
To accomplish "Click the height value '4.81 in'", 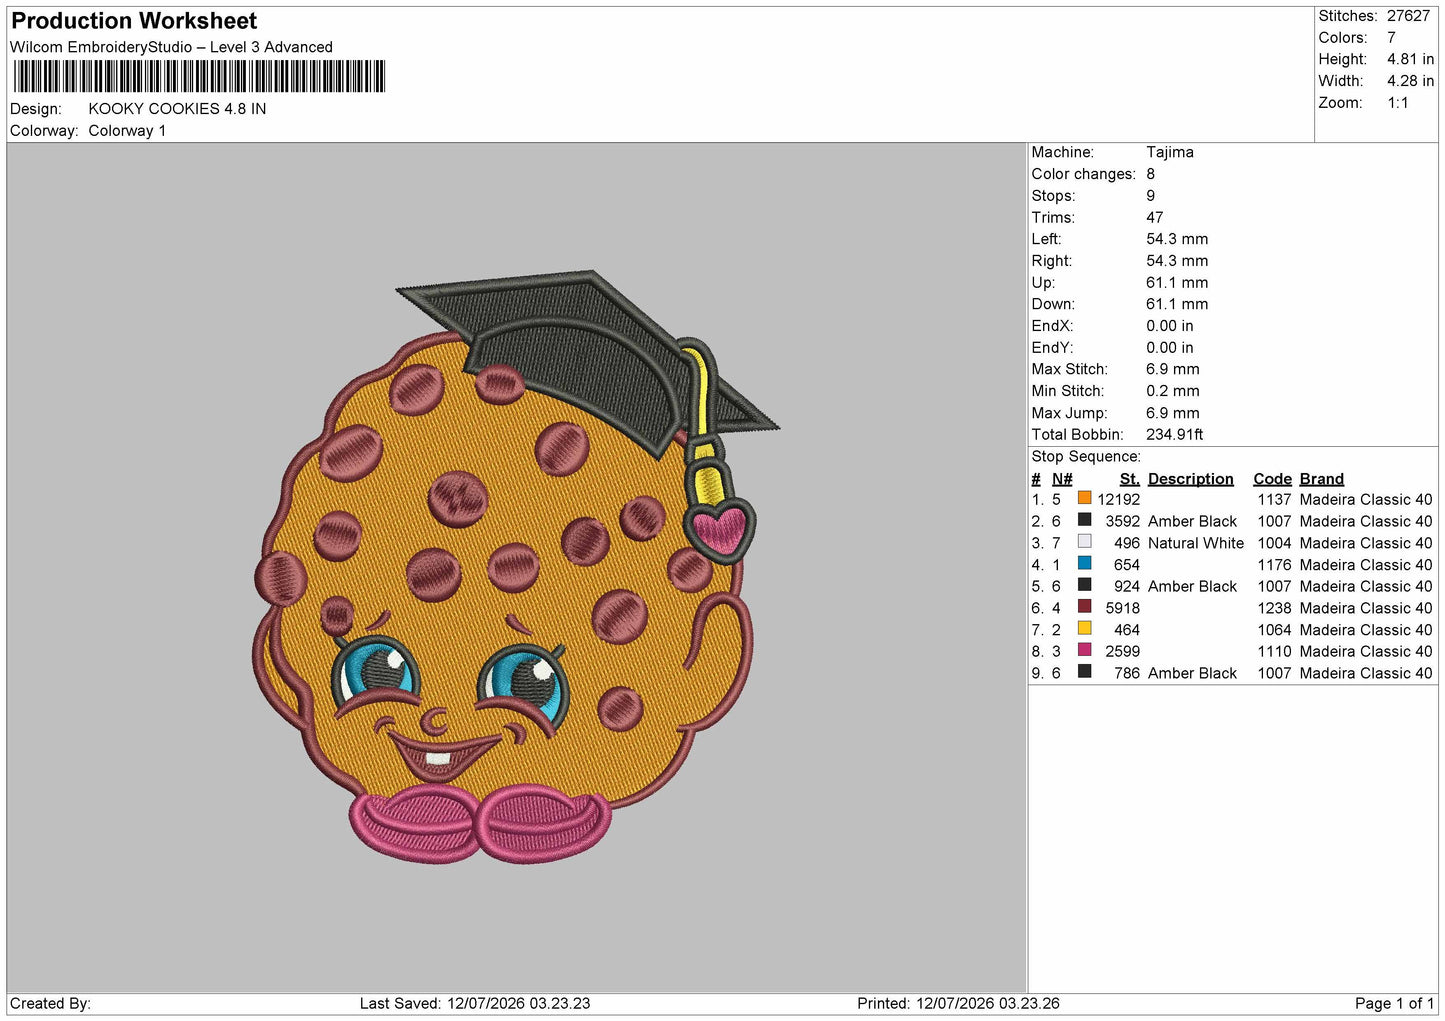I will click(x=1410, y=60).
